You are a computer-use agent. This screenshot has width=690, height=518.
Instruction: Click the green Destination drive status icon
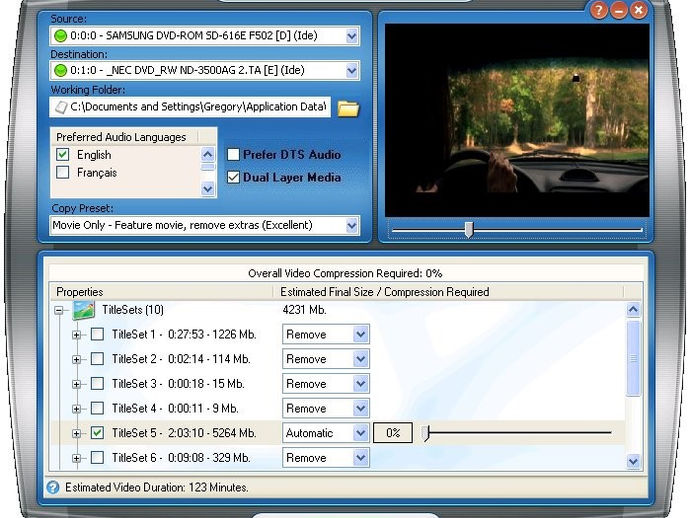60,70
